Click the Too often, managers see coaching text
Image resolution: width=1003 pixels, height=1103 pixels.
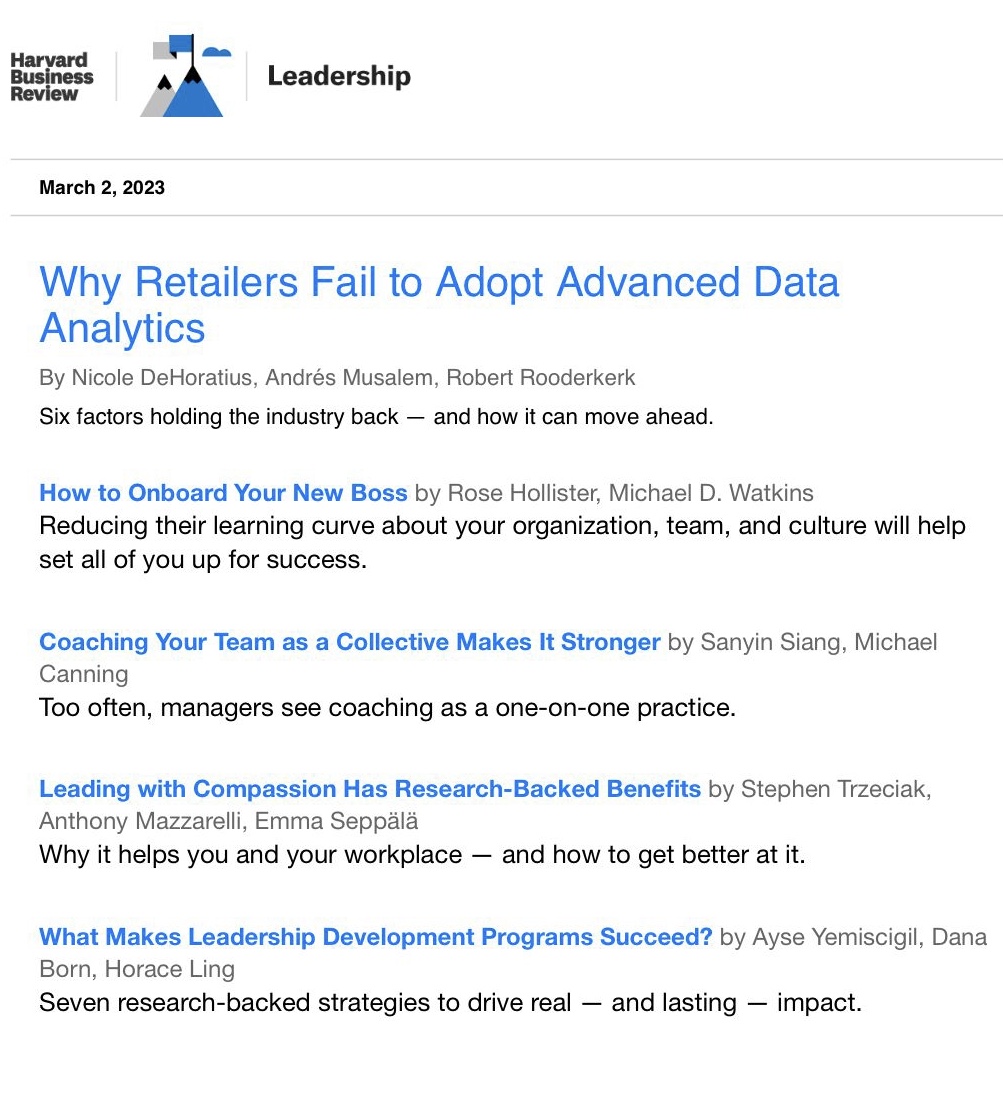click(x=388, y=707)
